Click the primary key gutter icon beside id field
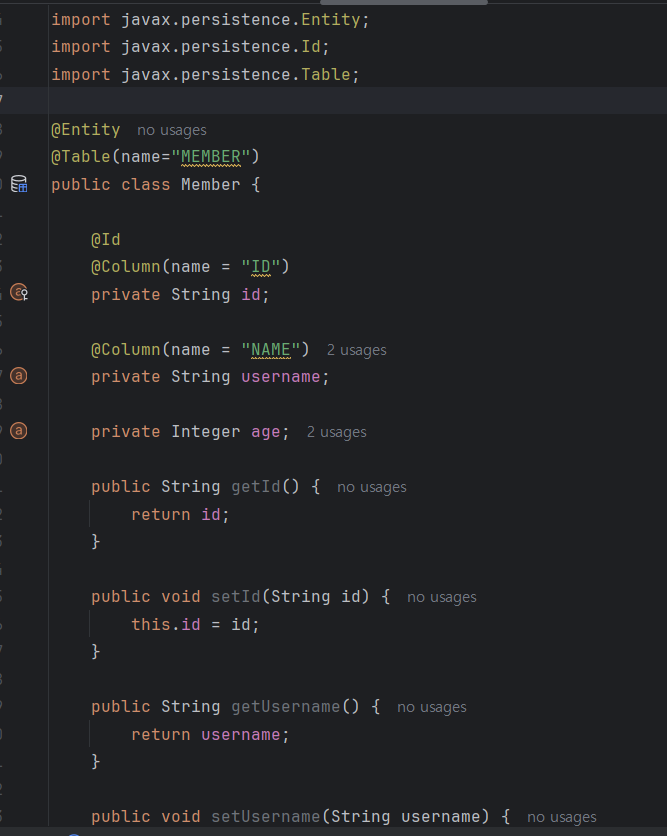The width and height of the screenshot is (667, 836). point(19,293)
